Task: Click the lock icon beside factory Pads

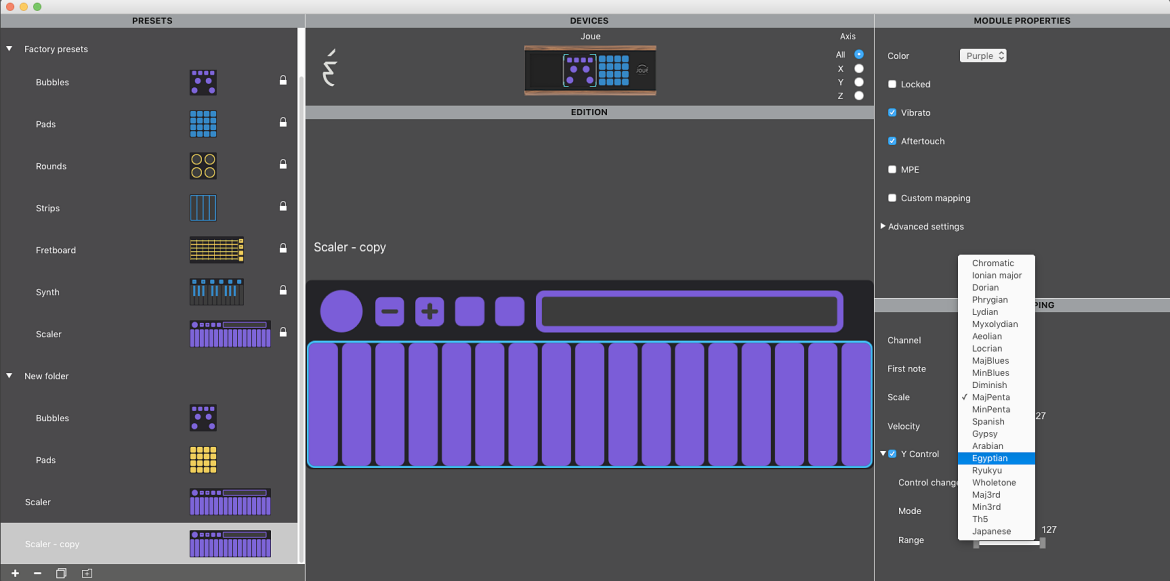Action: tap(283, 122)
